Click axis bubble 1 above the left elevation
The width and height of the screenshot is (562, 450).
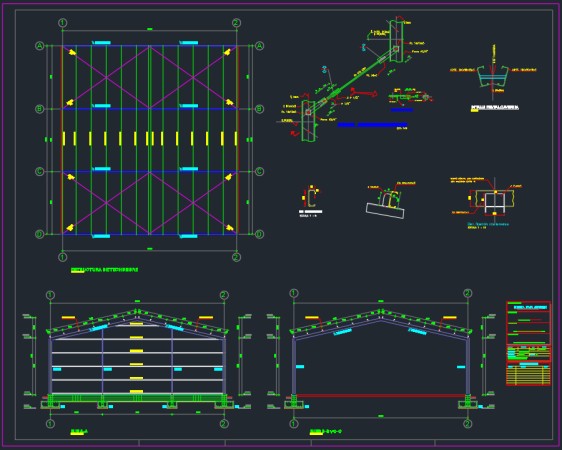click(x=51, y=295)
